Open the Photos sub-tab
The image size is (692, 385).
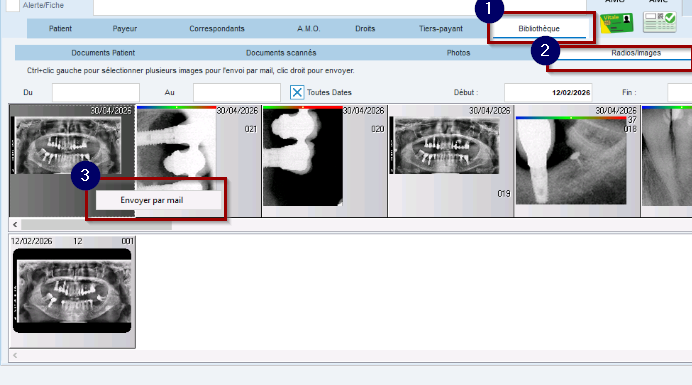tap(458, 53)
